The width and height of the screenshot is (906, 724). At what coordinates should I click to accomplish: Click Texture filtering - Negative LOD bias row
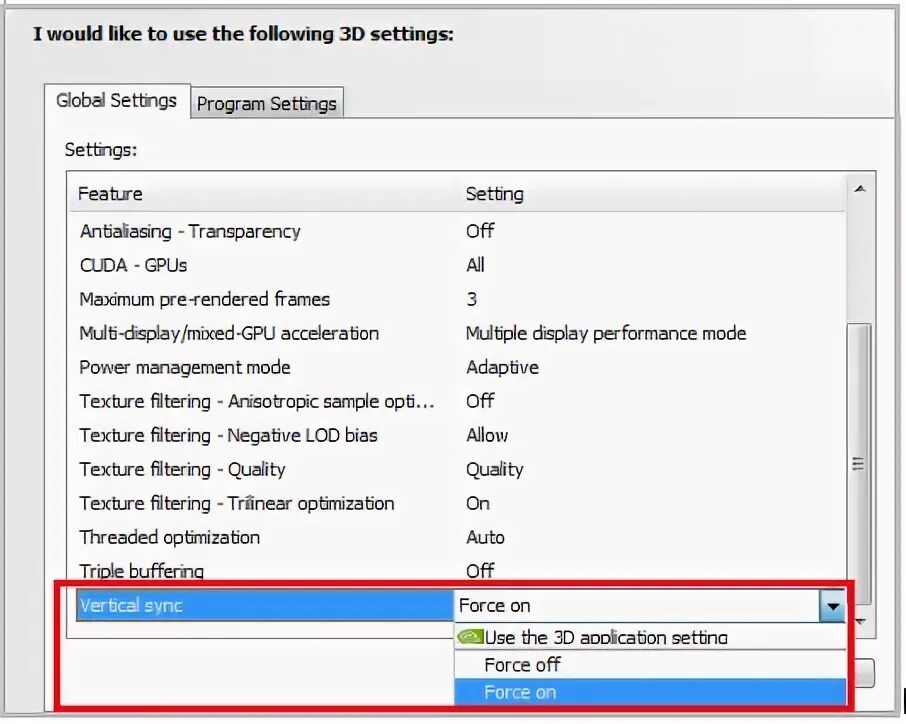click(229, 435)
